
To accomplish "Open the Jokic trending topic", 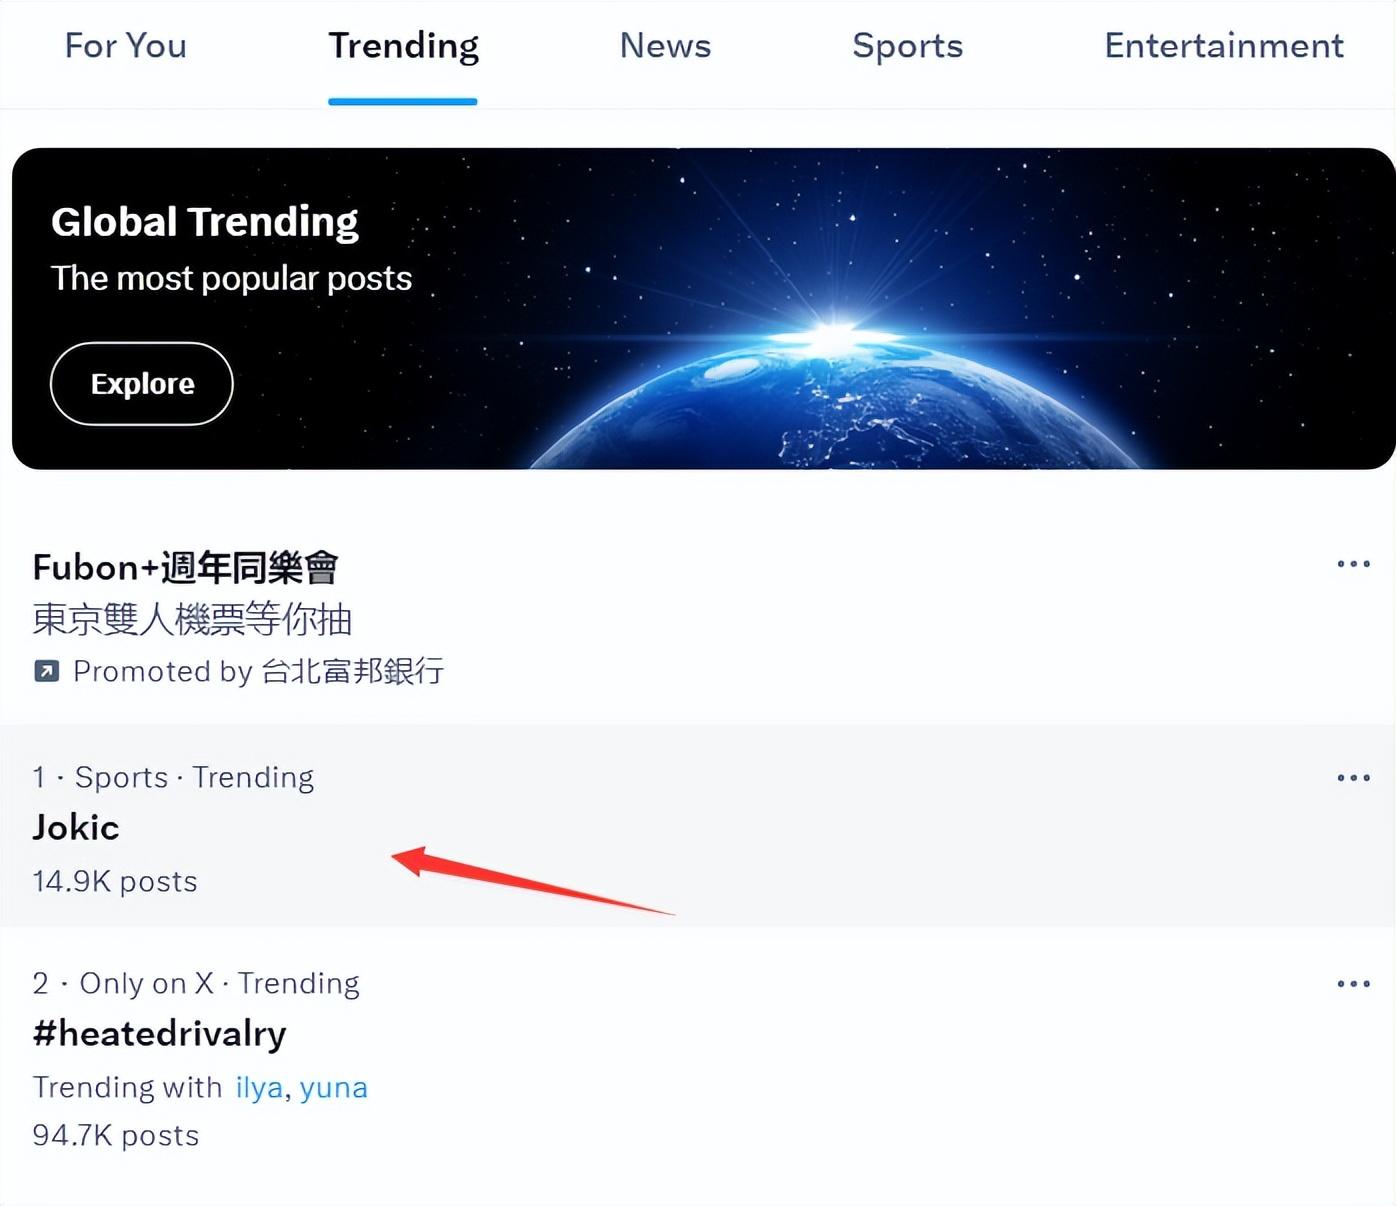I will pos(76,828).
